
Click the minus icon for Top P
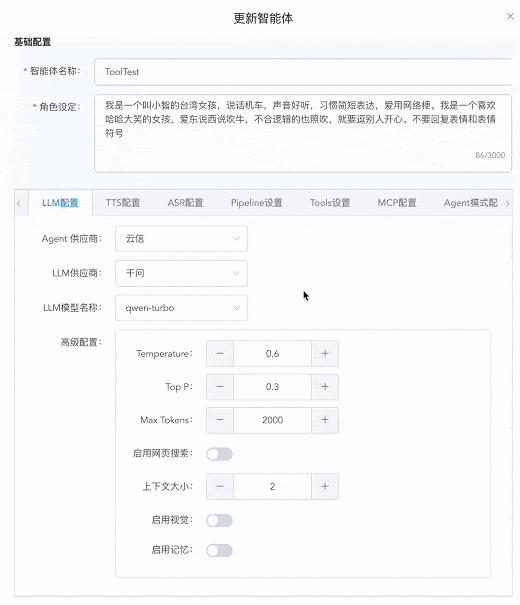(x=220, y=387)
